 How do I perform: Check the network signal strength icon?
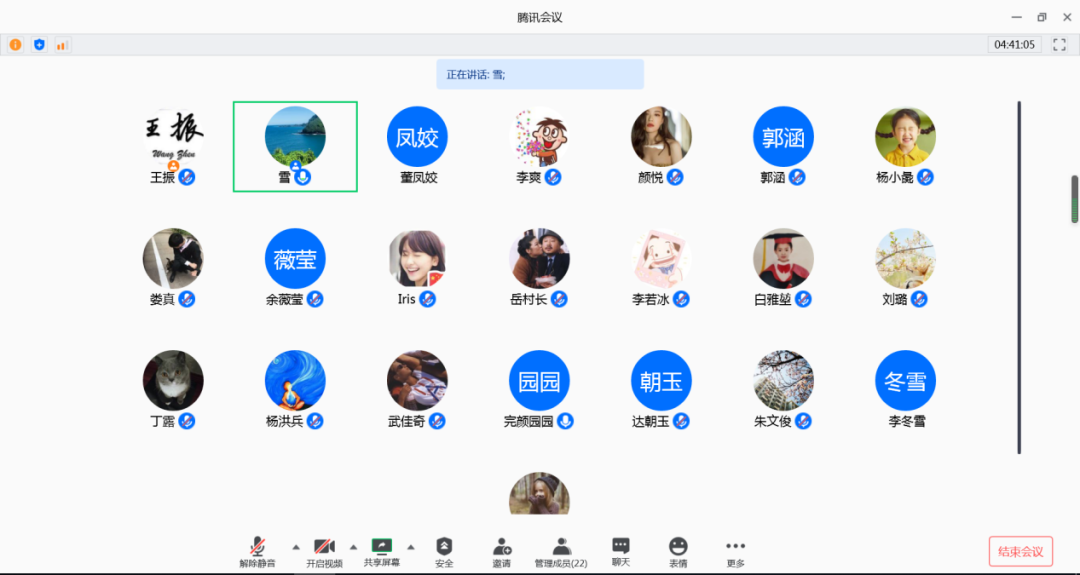coord(62,45)
